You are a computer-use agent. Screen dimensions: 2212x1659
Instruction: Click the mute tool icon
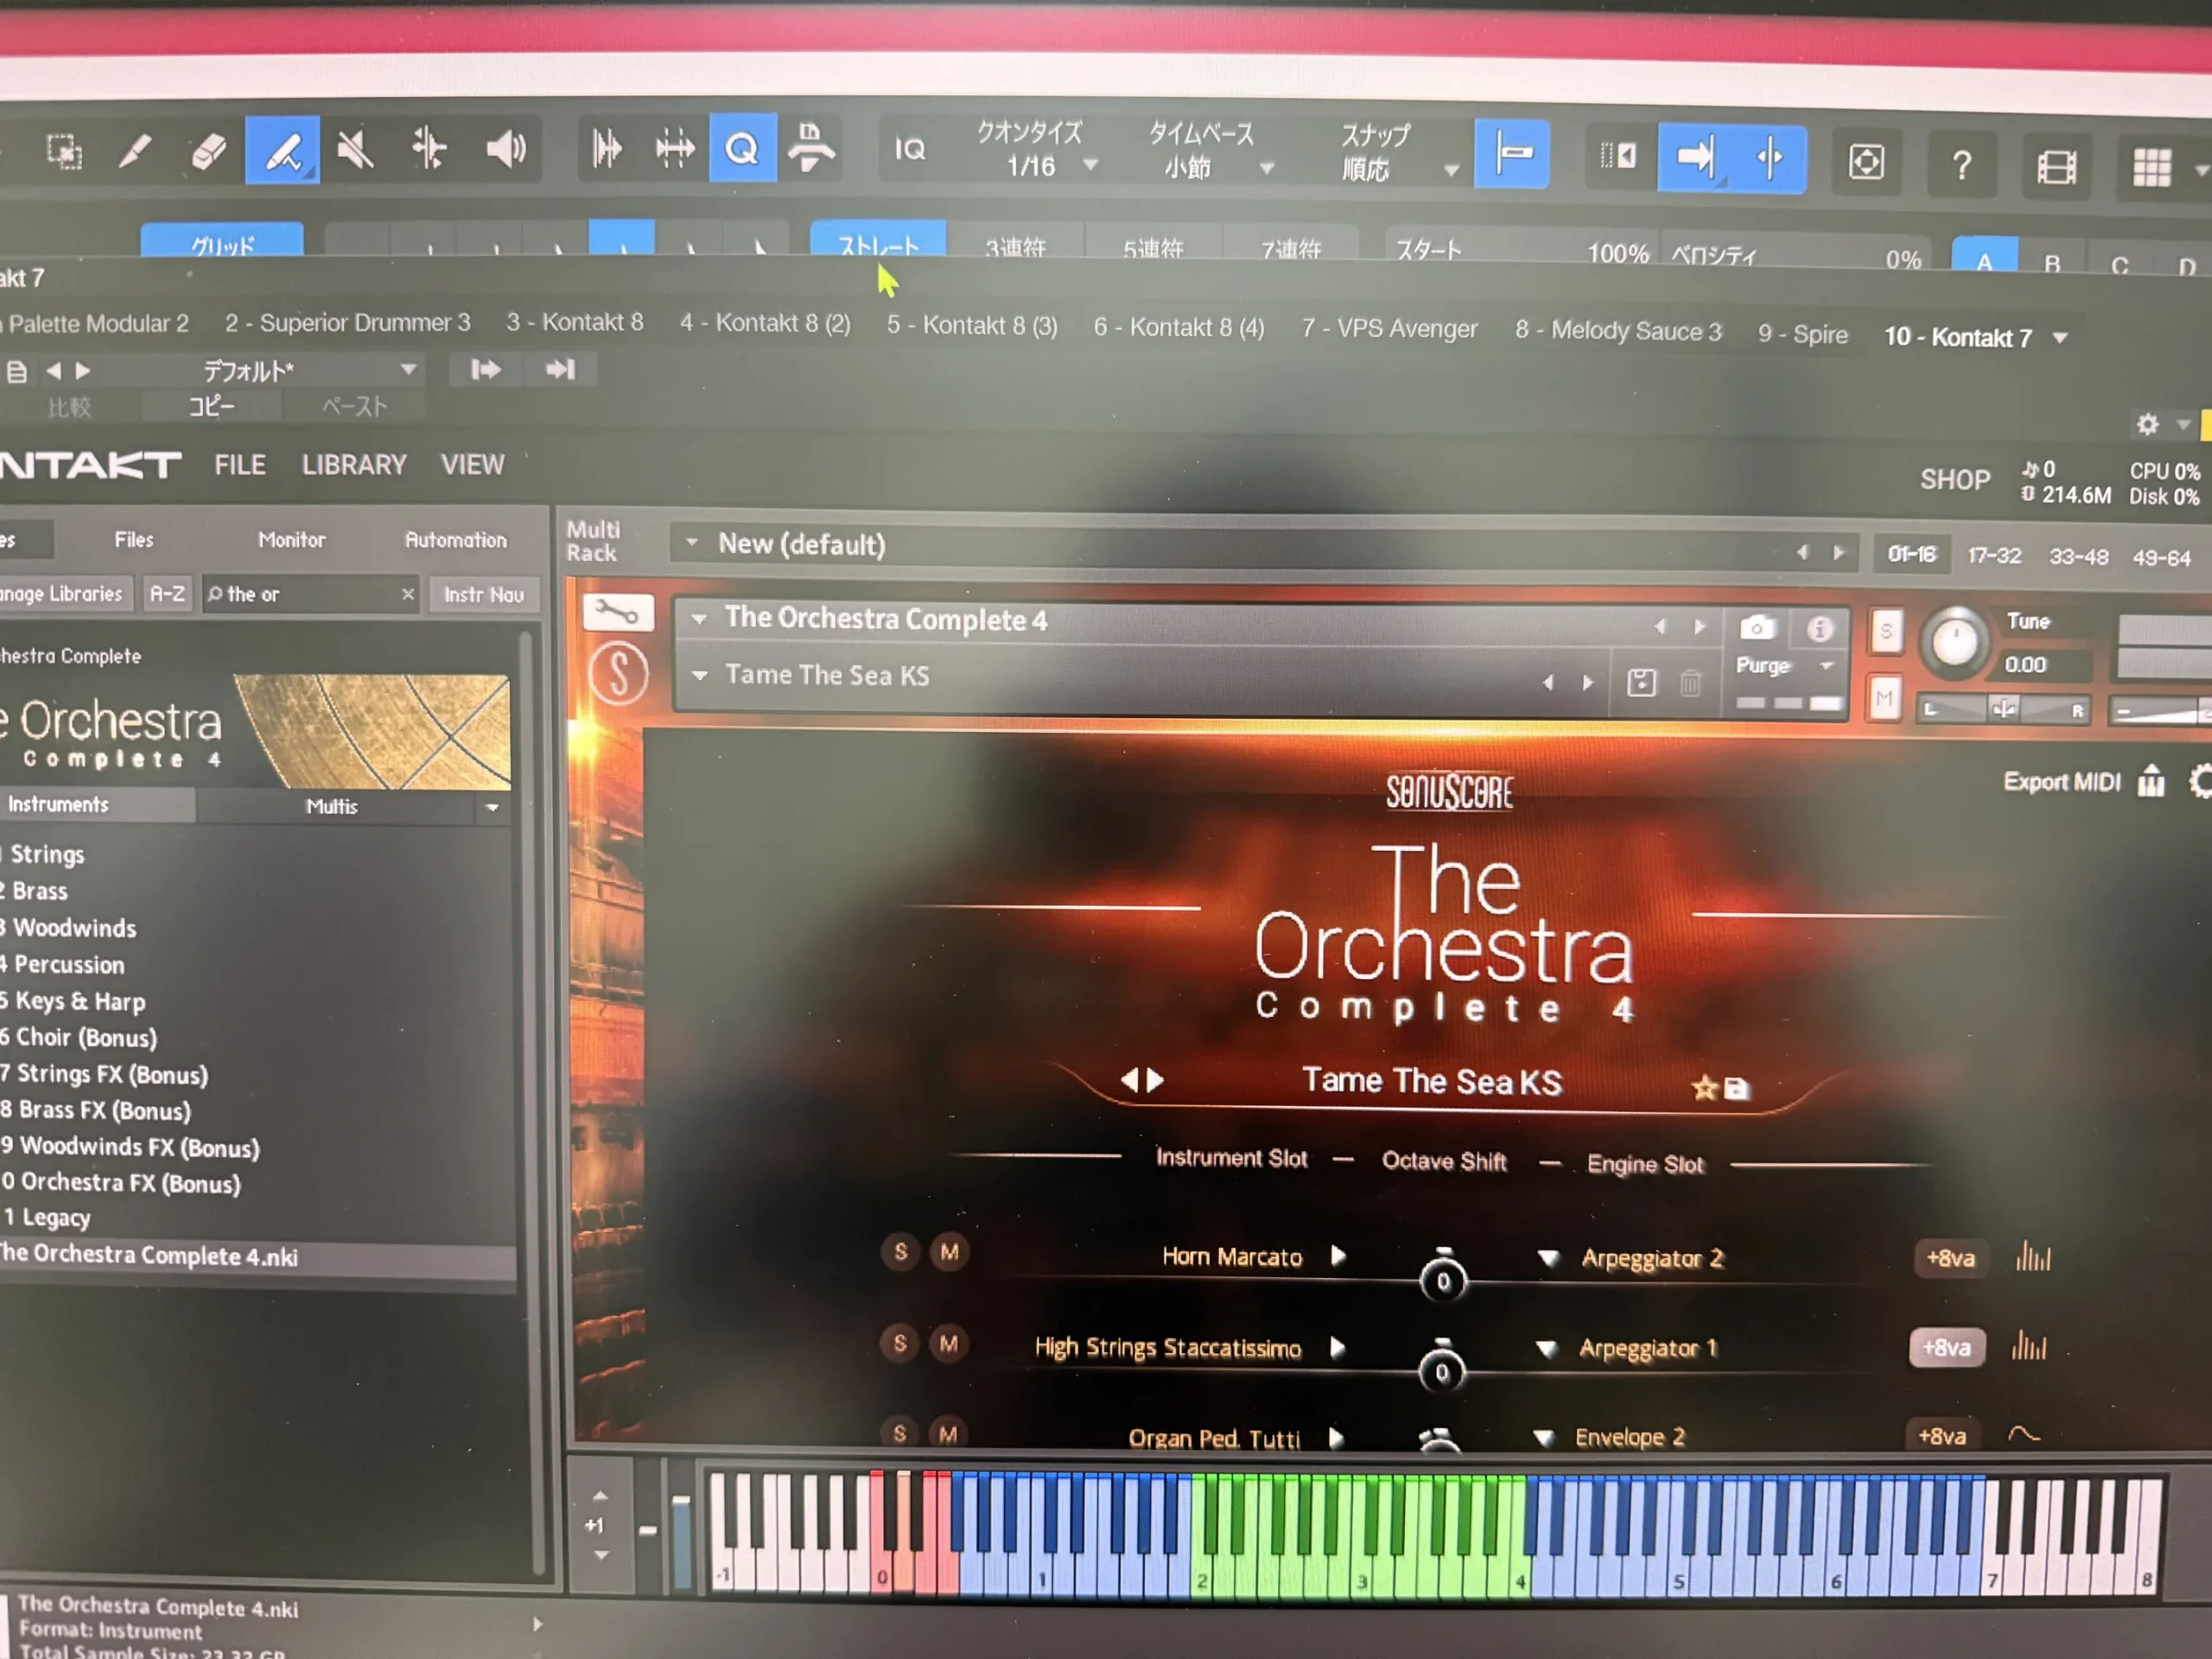[355, 151]
